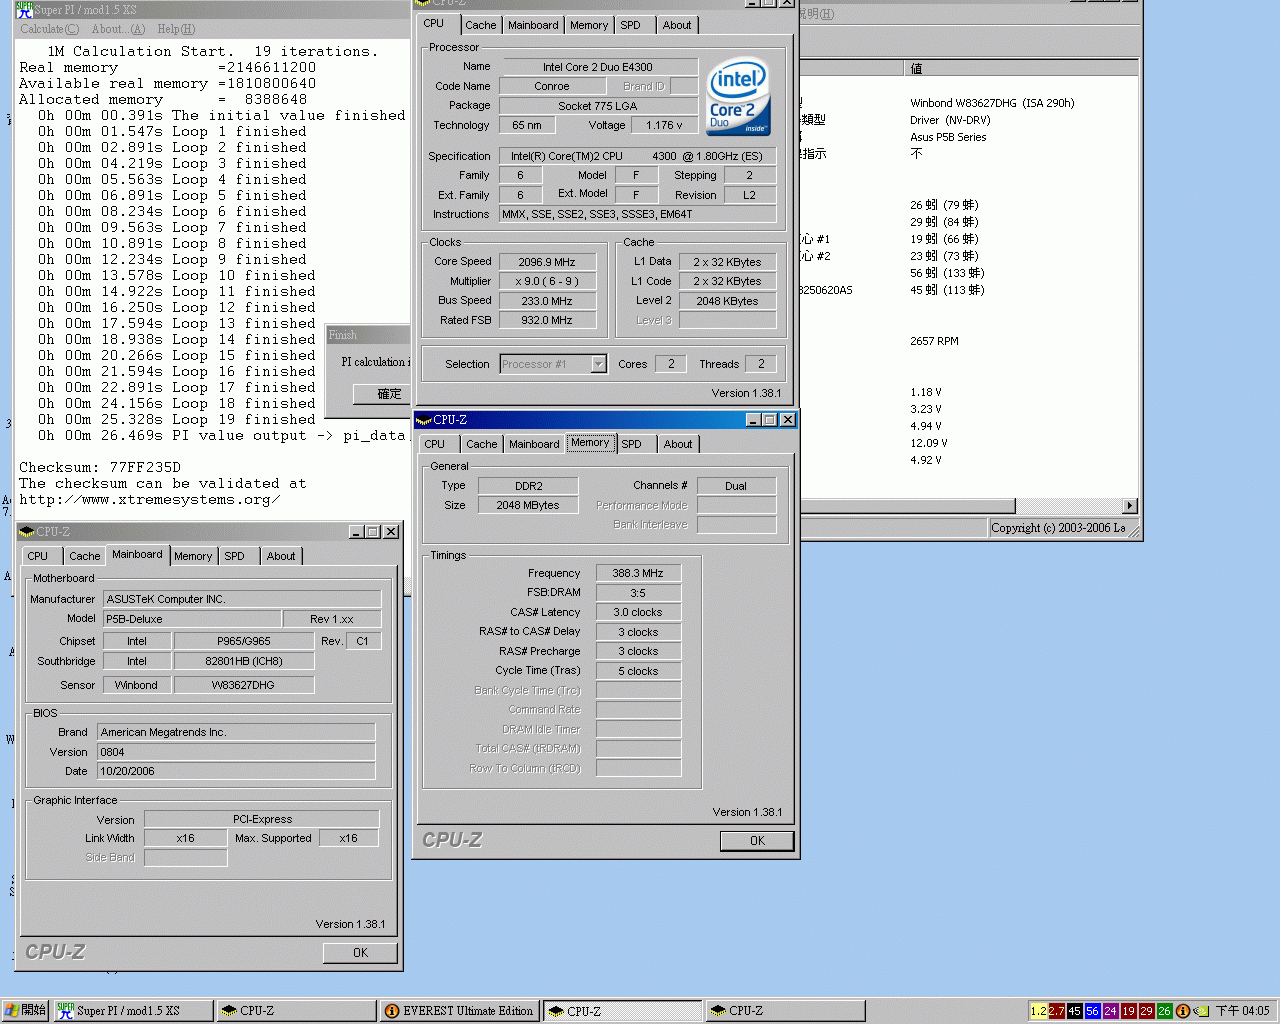Click Checksum: 77FF235D text
Viewport: 1280px width, 1024px height.
pos(100,467)
